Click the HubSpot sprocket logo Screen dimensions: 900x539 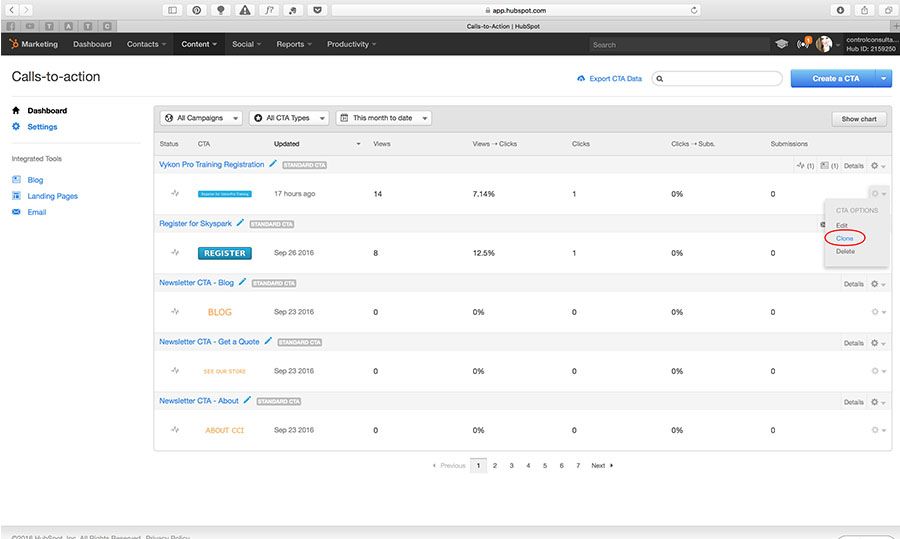coord(14,44)
